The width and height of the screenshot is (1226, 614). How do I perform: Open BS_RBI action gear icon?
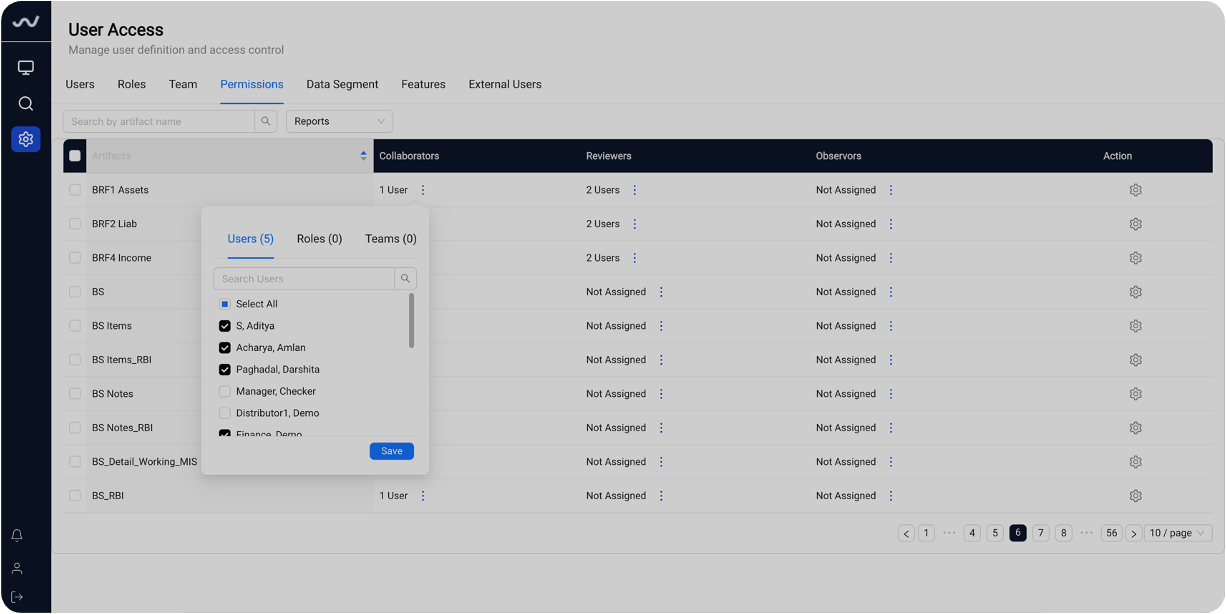tap(1136, 496)
